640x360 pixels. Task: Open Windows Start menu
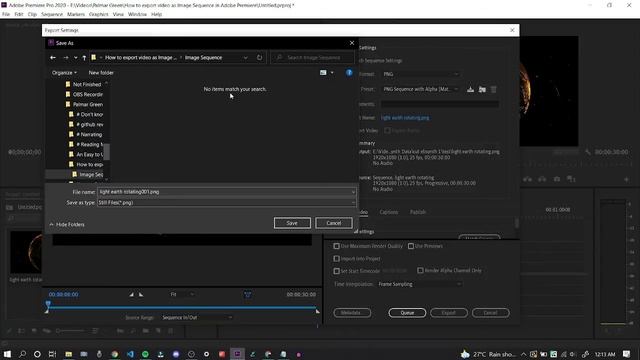(x=7, y=354)
